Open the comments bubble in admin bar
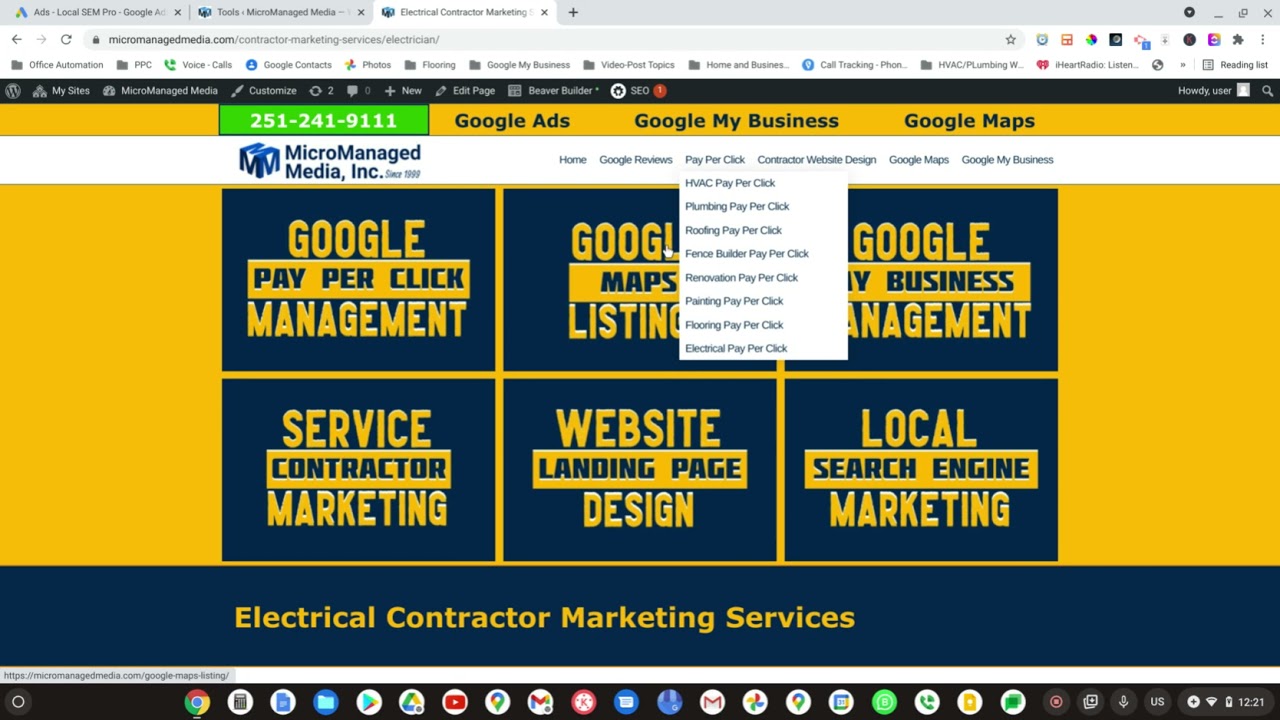This screenshot has height=720, width=1280. tap(358, 90)
